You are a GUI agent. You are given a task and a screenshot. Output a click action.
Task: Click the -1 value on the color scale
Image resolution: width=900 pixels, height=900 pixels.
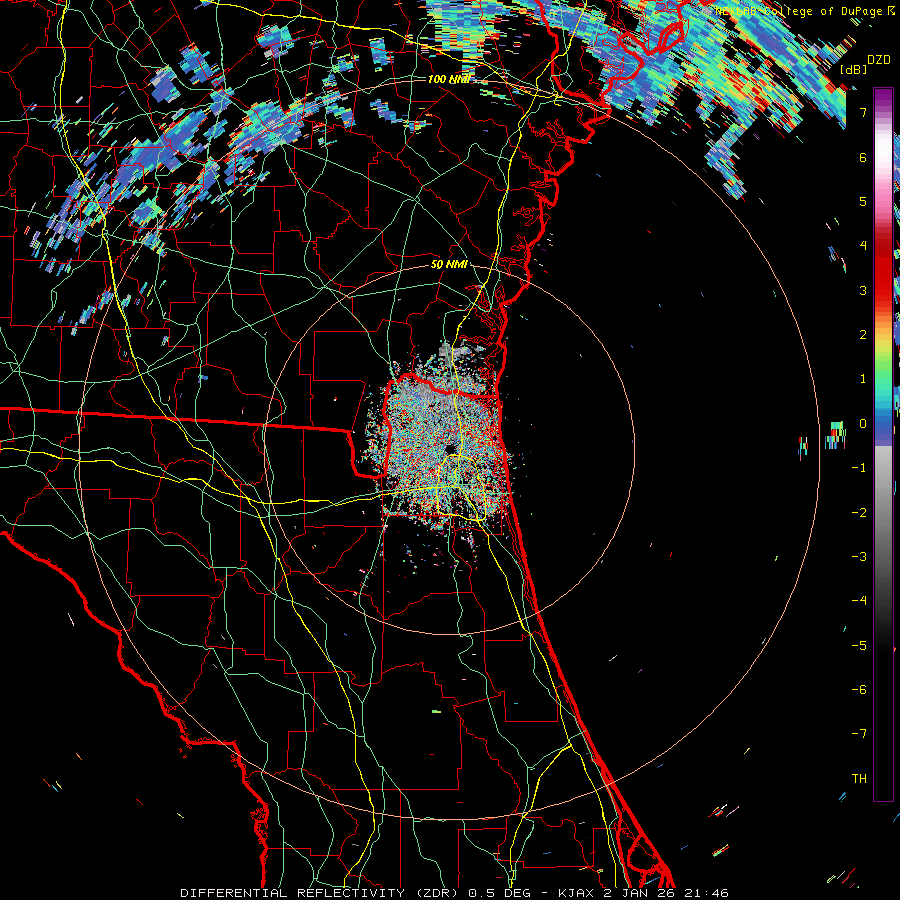859,468
